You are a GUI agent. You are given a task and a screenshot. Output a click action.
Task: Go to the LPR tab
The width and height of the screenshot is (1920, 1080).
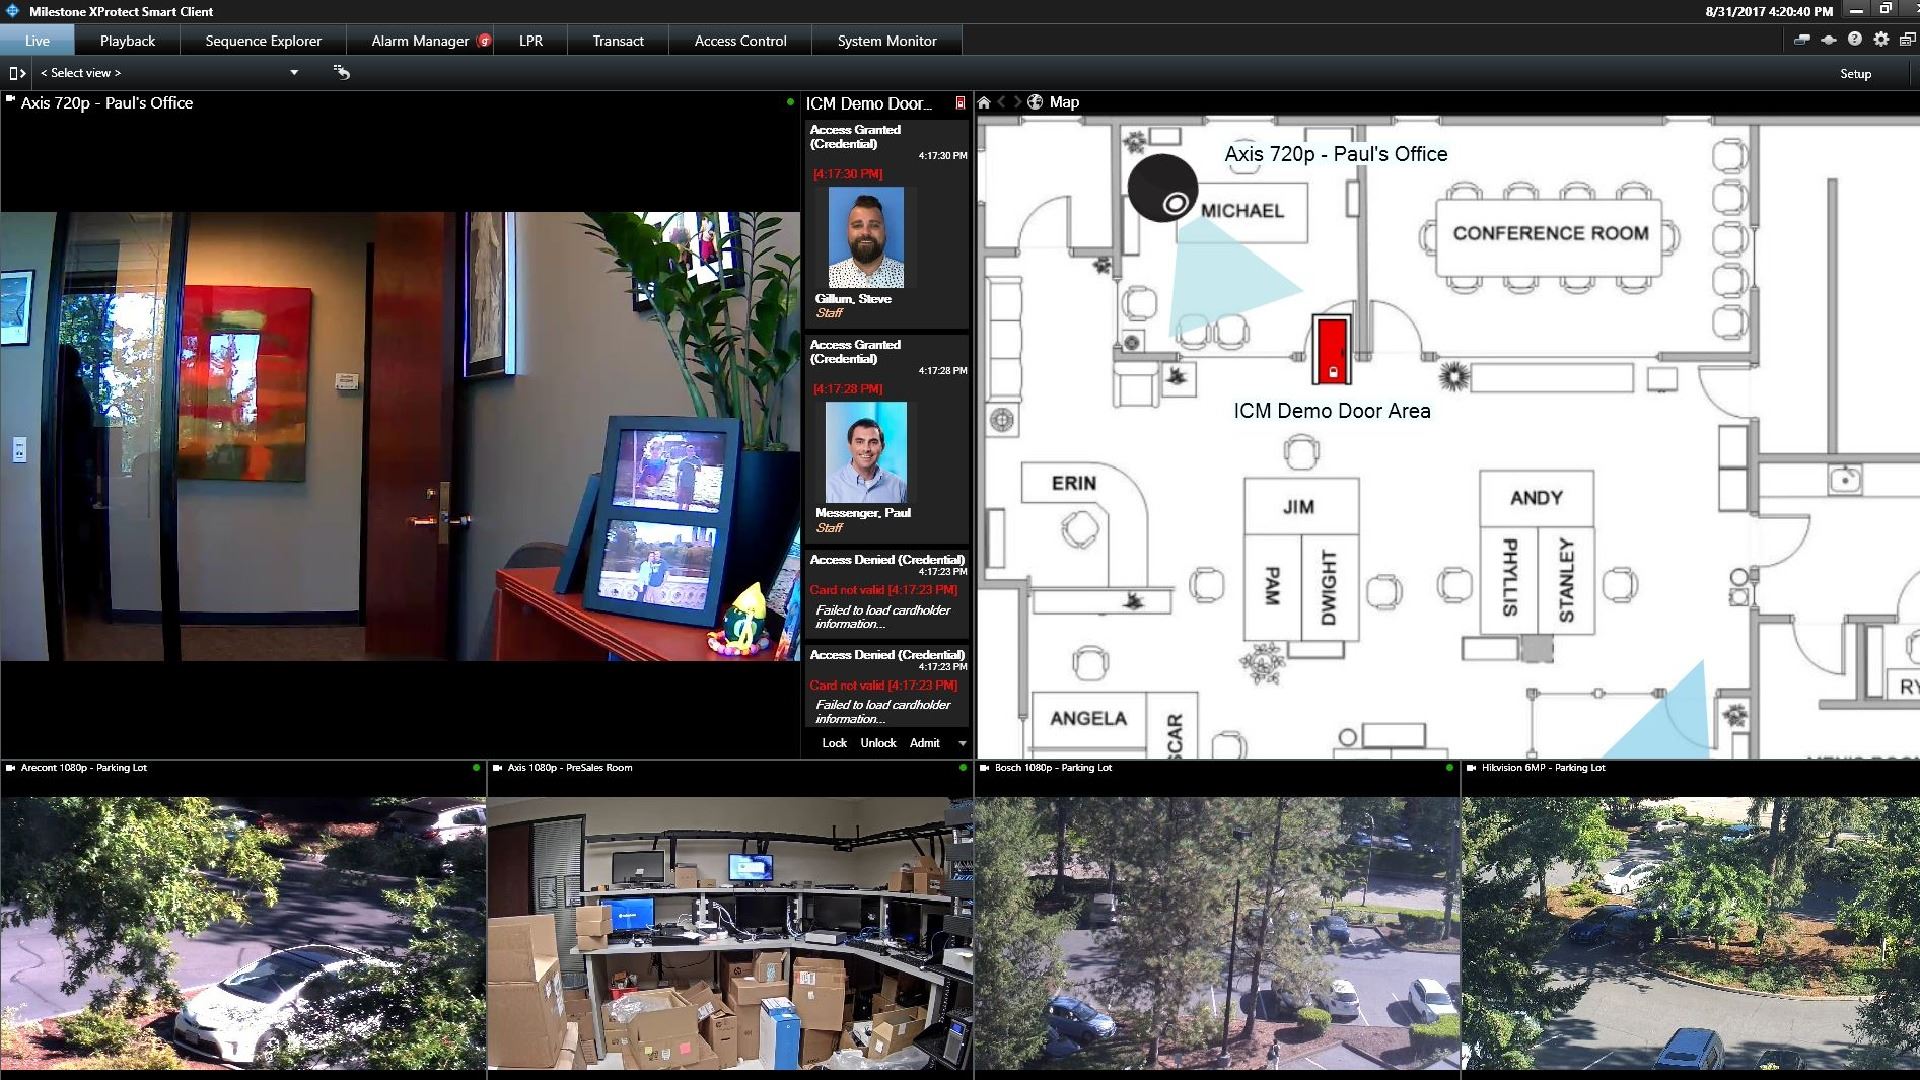pyautogui.click(x=531, y=41)
